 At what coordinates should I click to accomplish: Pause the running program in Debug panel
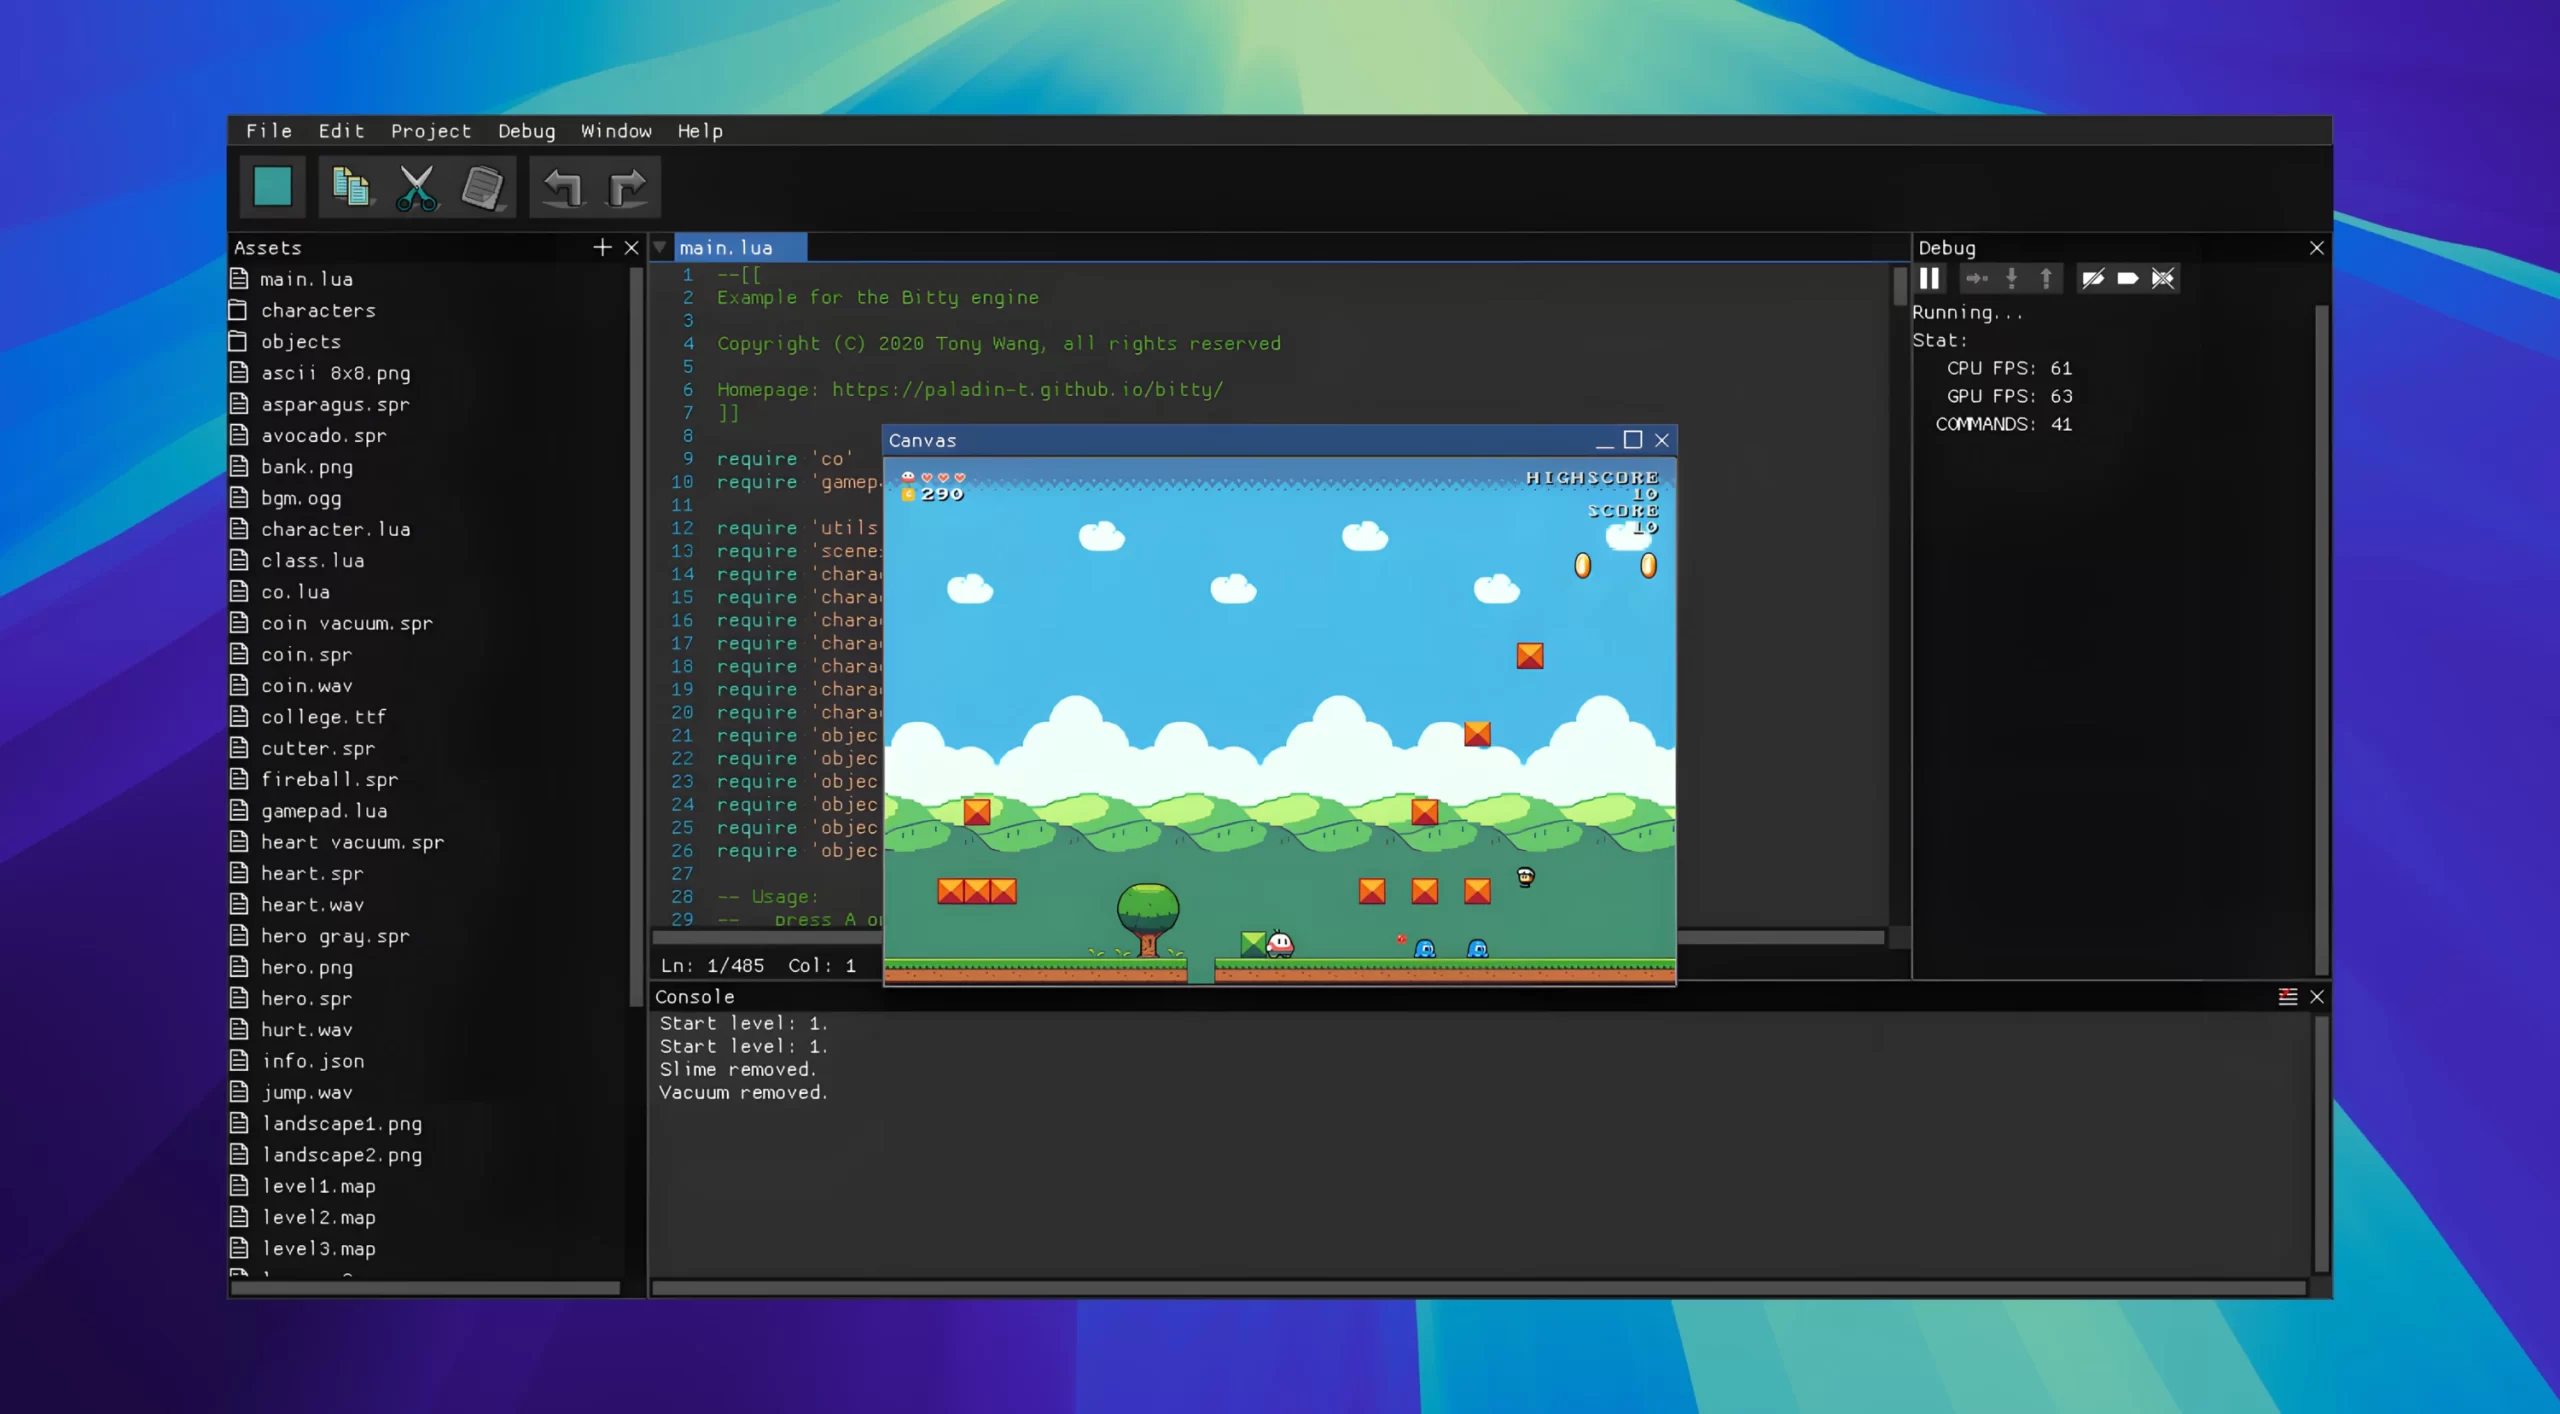coord(1930,279)
